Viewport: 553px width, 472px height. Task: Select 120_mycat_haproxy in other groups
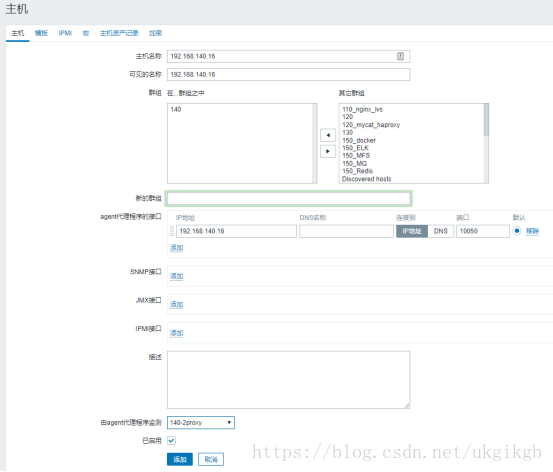coord(371,125)
